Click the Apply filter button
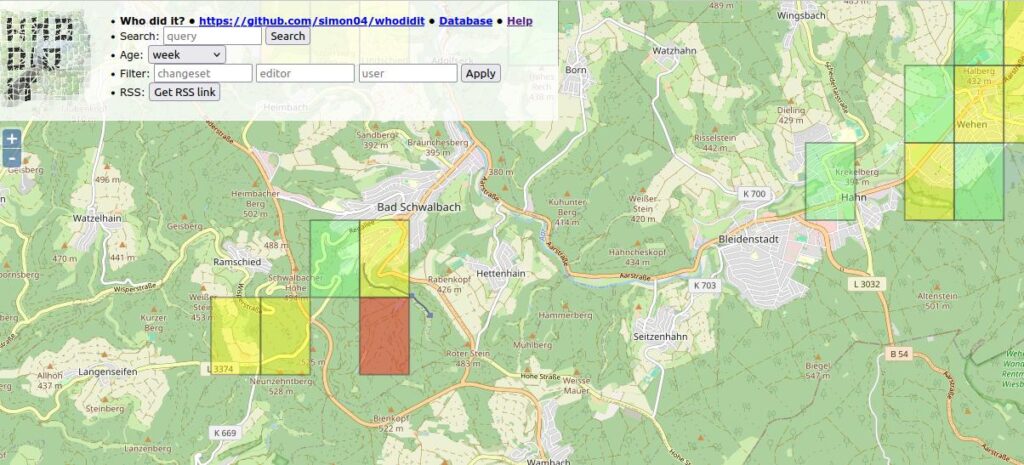Screen dimensions: 1024x465 481,73
